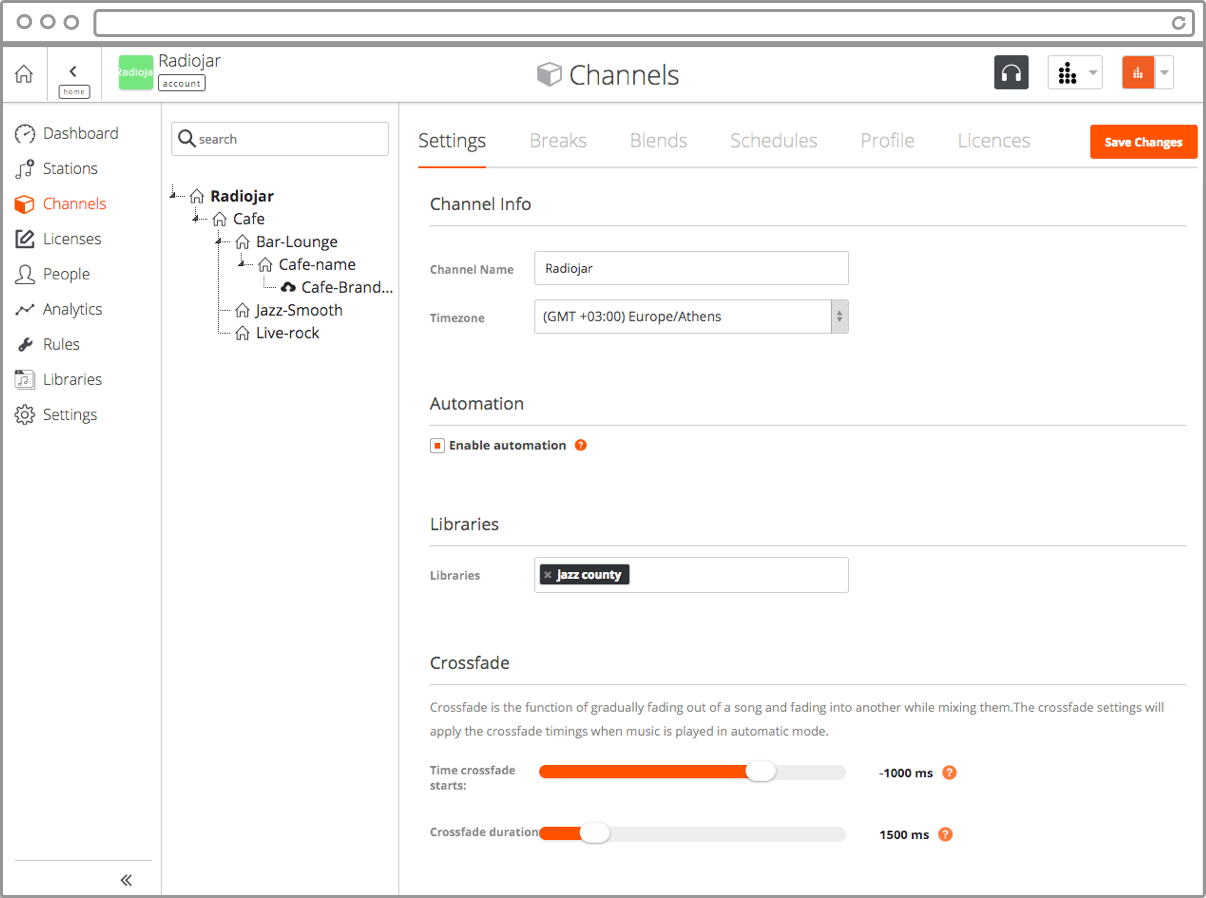Collapse the Radiojar tree node triangle
The width and height of the screenshot is (1206, 898).
[173, 194]
